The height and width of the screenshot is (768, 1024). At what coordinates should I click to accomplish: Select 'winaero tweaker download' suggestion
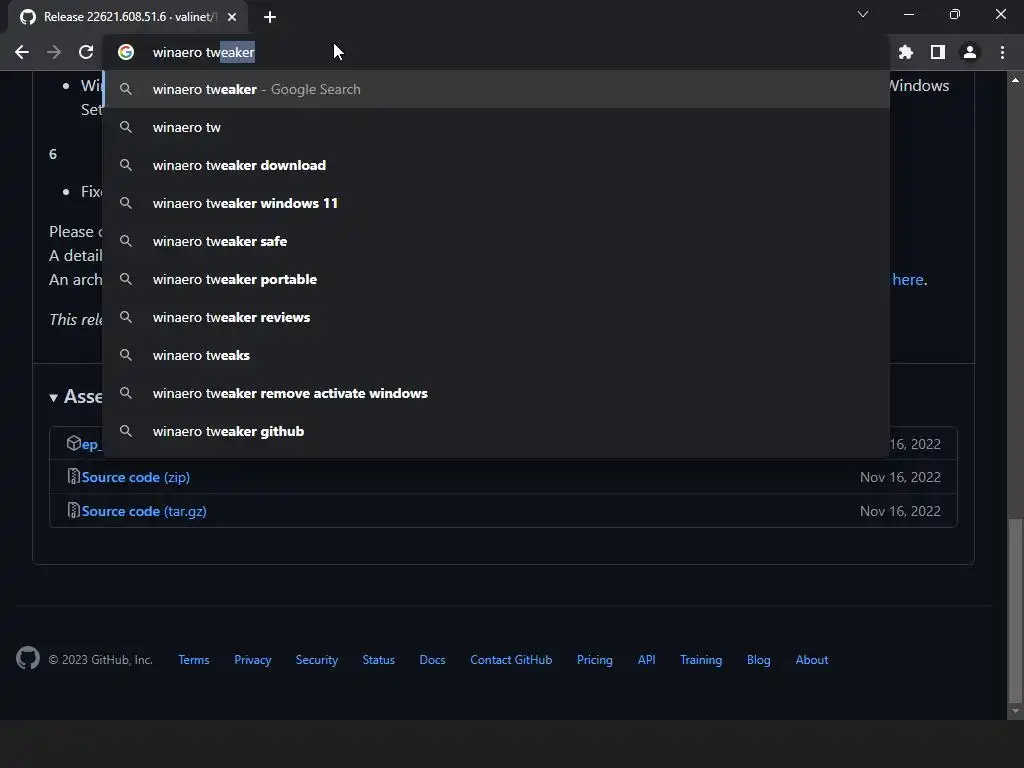click(x=496, y=165)
